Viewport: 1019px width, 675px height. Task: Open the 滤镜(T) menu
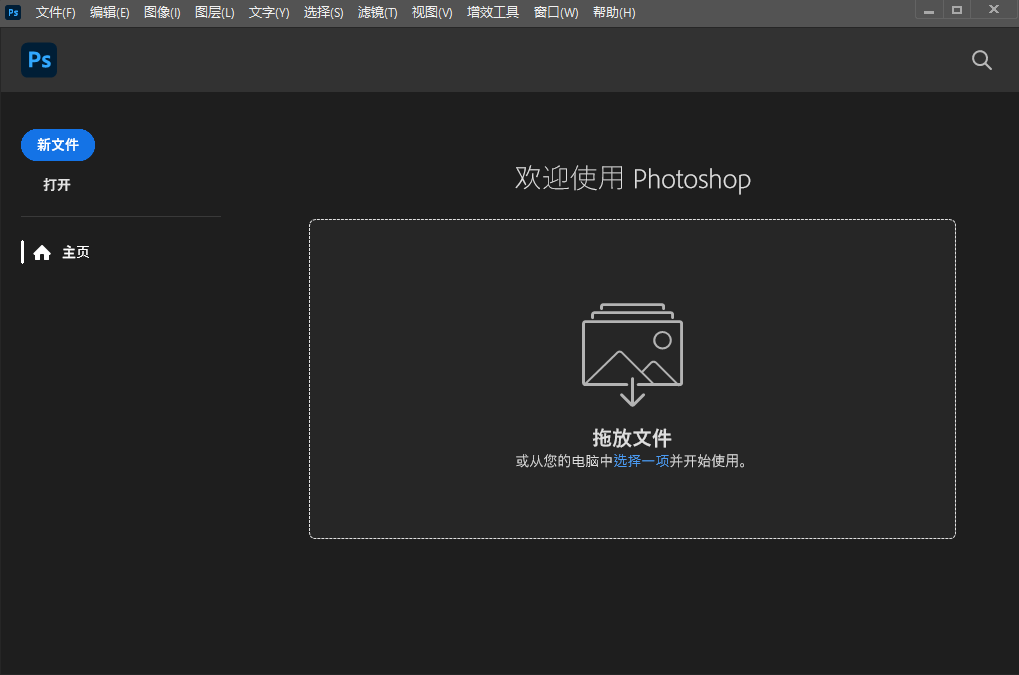coord(377,12)
